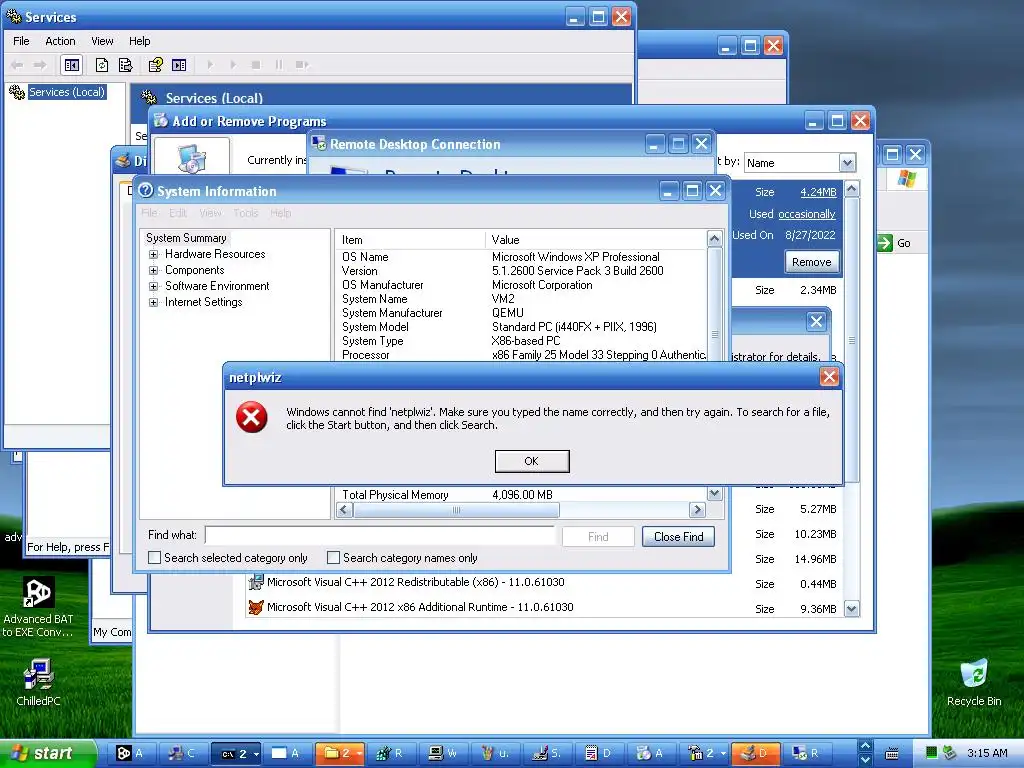This screenshot has width=1024, height=768.
Task: Click the scroll-down arrow in Add or Remove Programs list
Action: (x=852, y=609)
